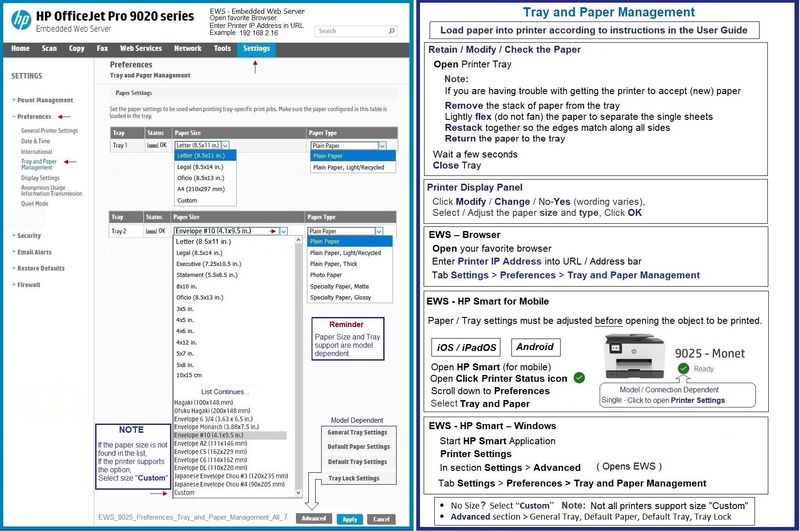This screenshot has width=800, height=531.
Task: Open Tray 2 Paper Size dropdown
Action: coord(231,231)
